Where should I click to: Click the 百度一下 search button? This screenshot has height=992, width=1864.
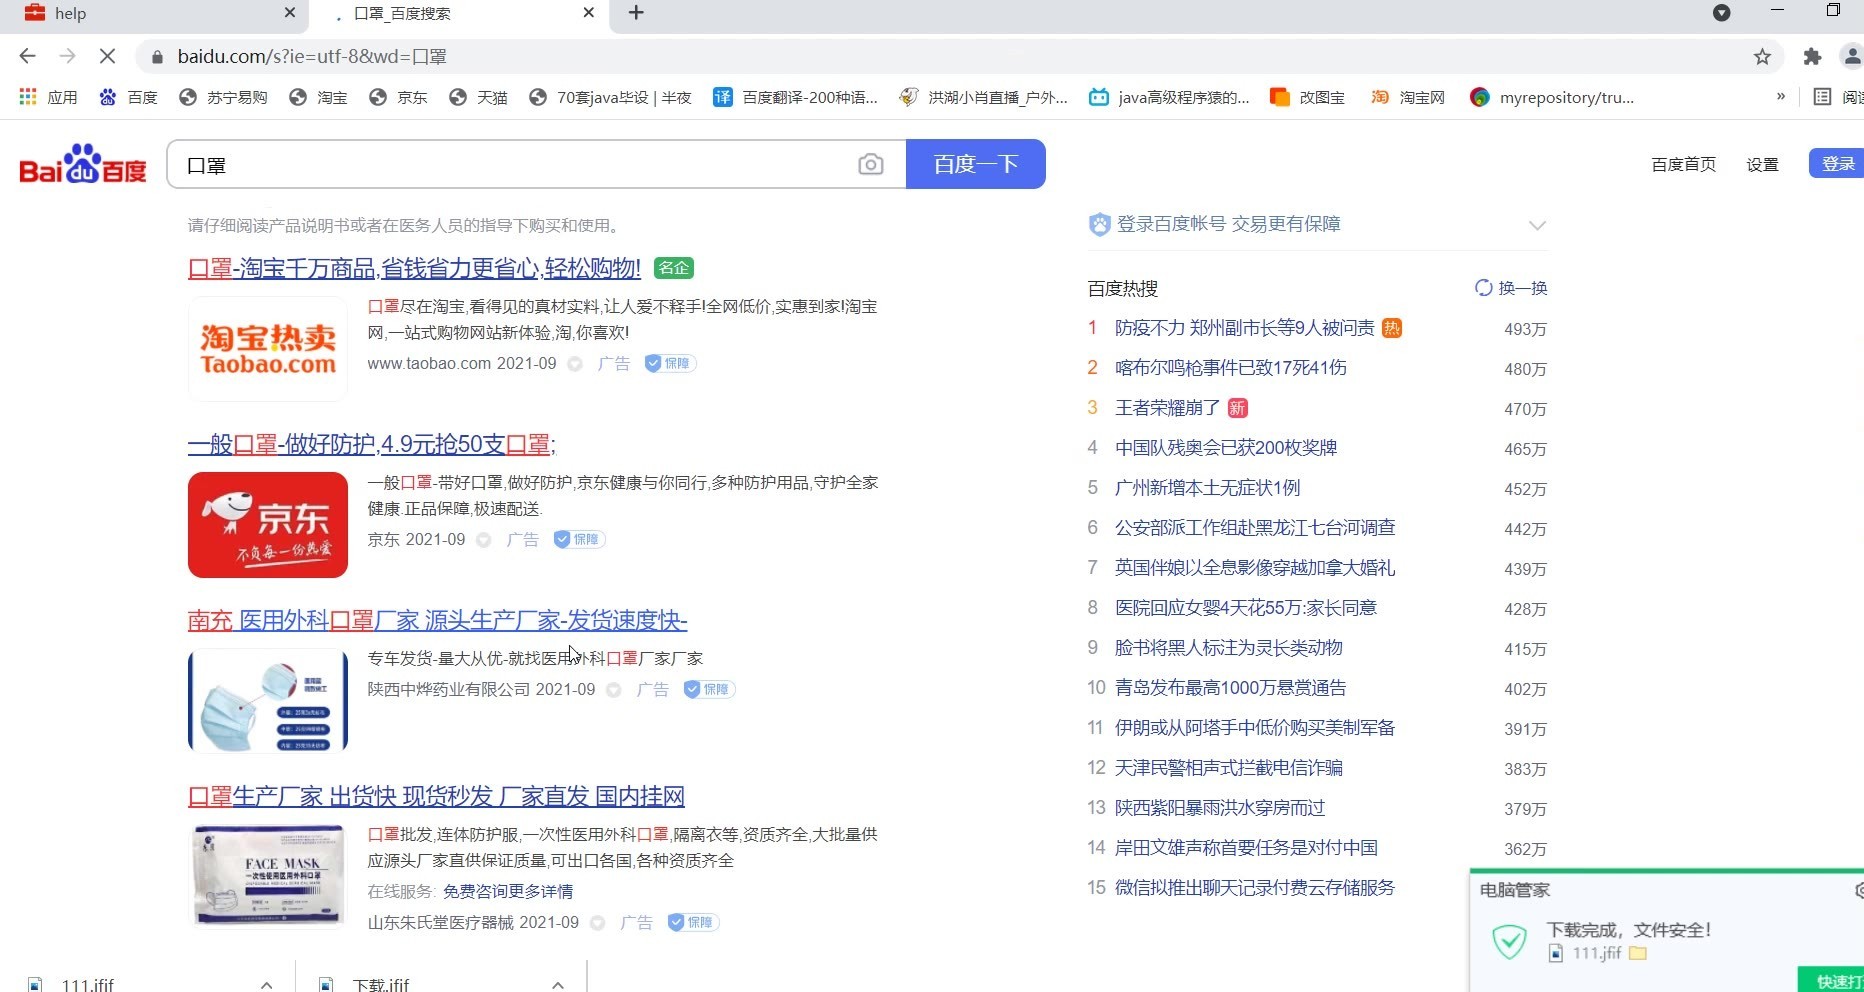click(976, 164)
